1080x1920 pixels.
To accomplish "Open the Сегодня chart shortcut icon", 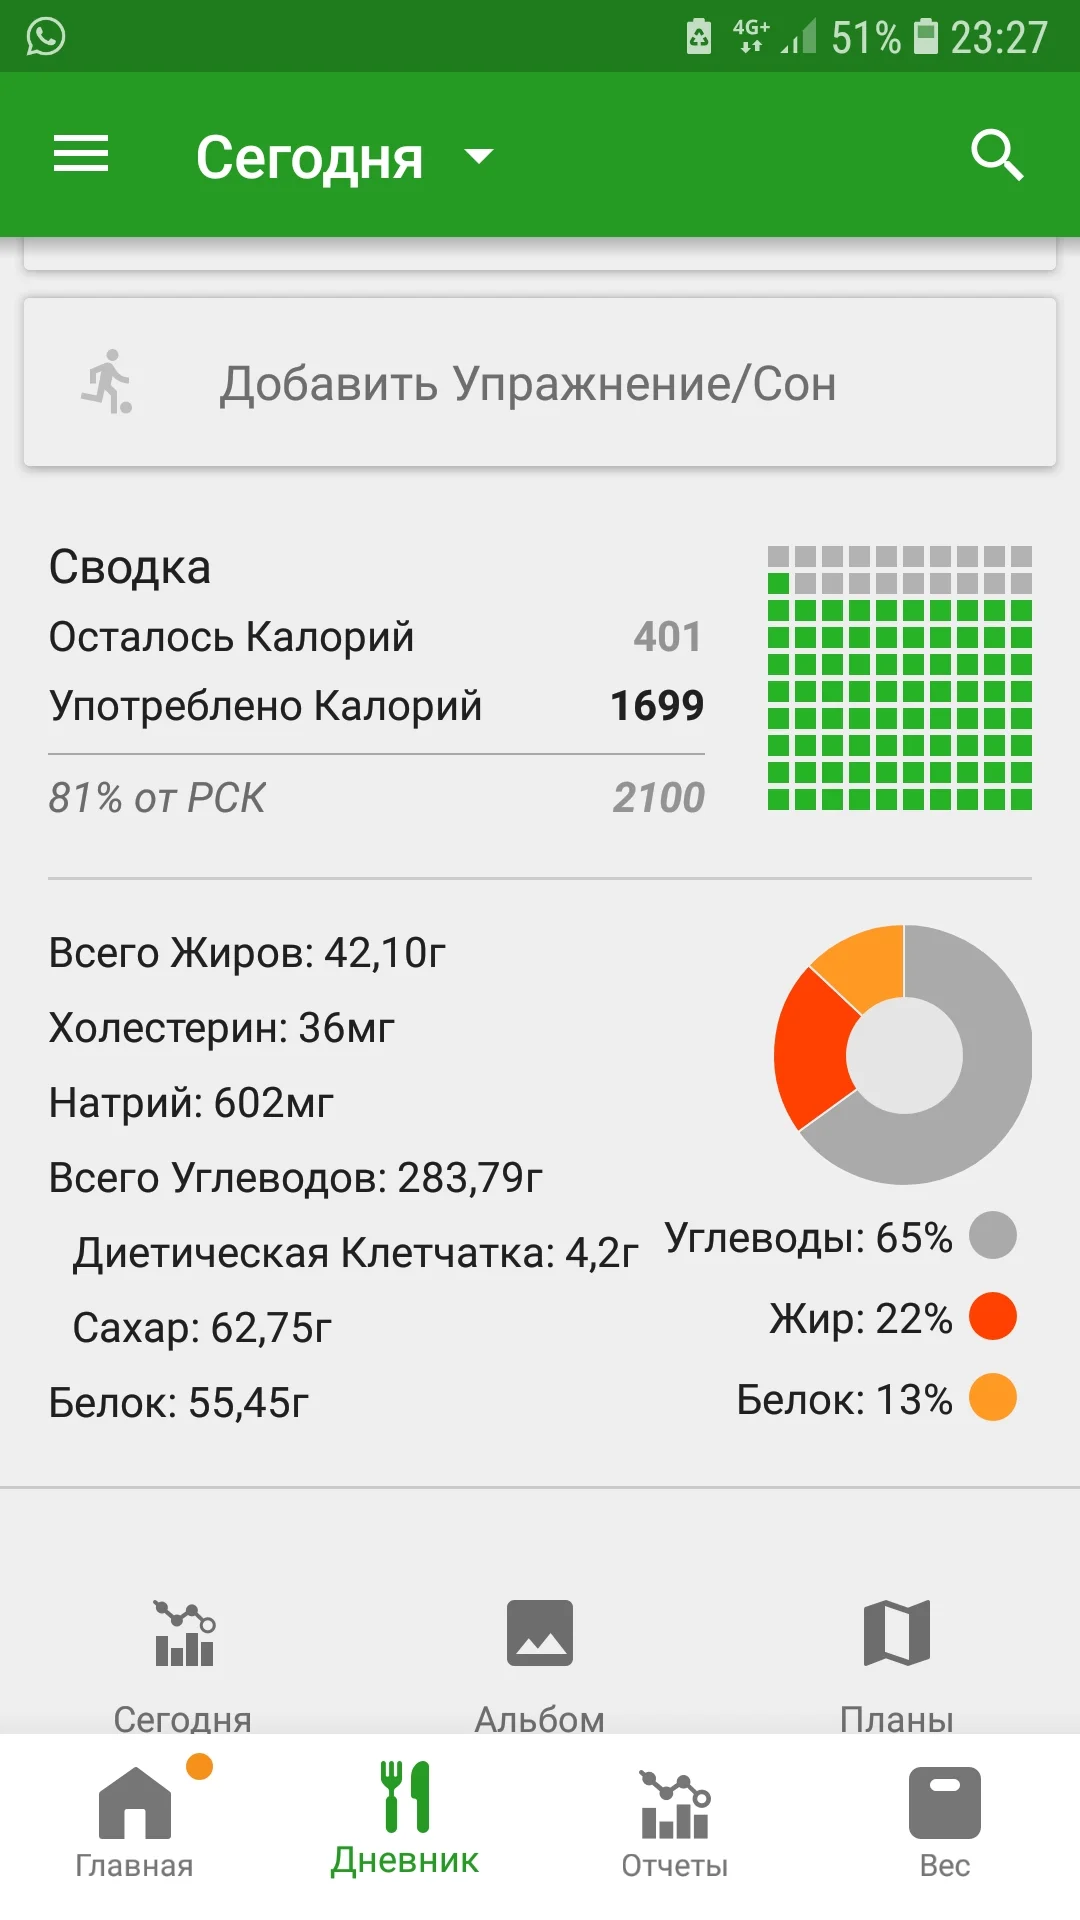I will (x=184, y=1634).
